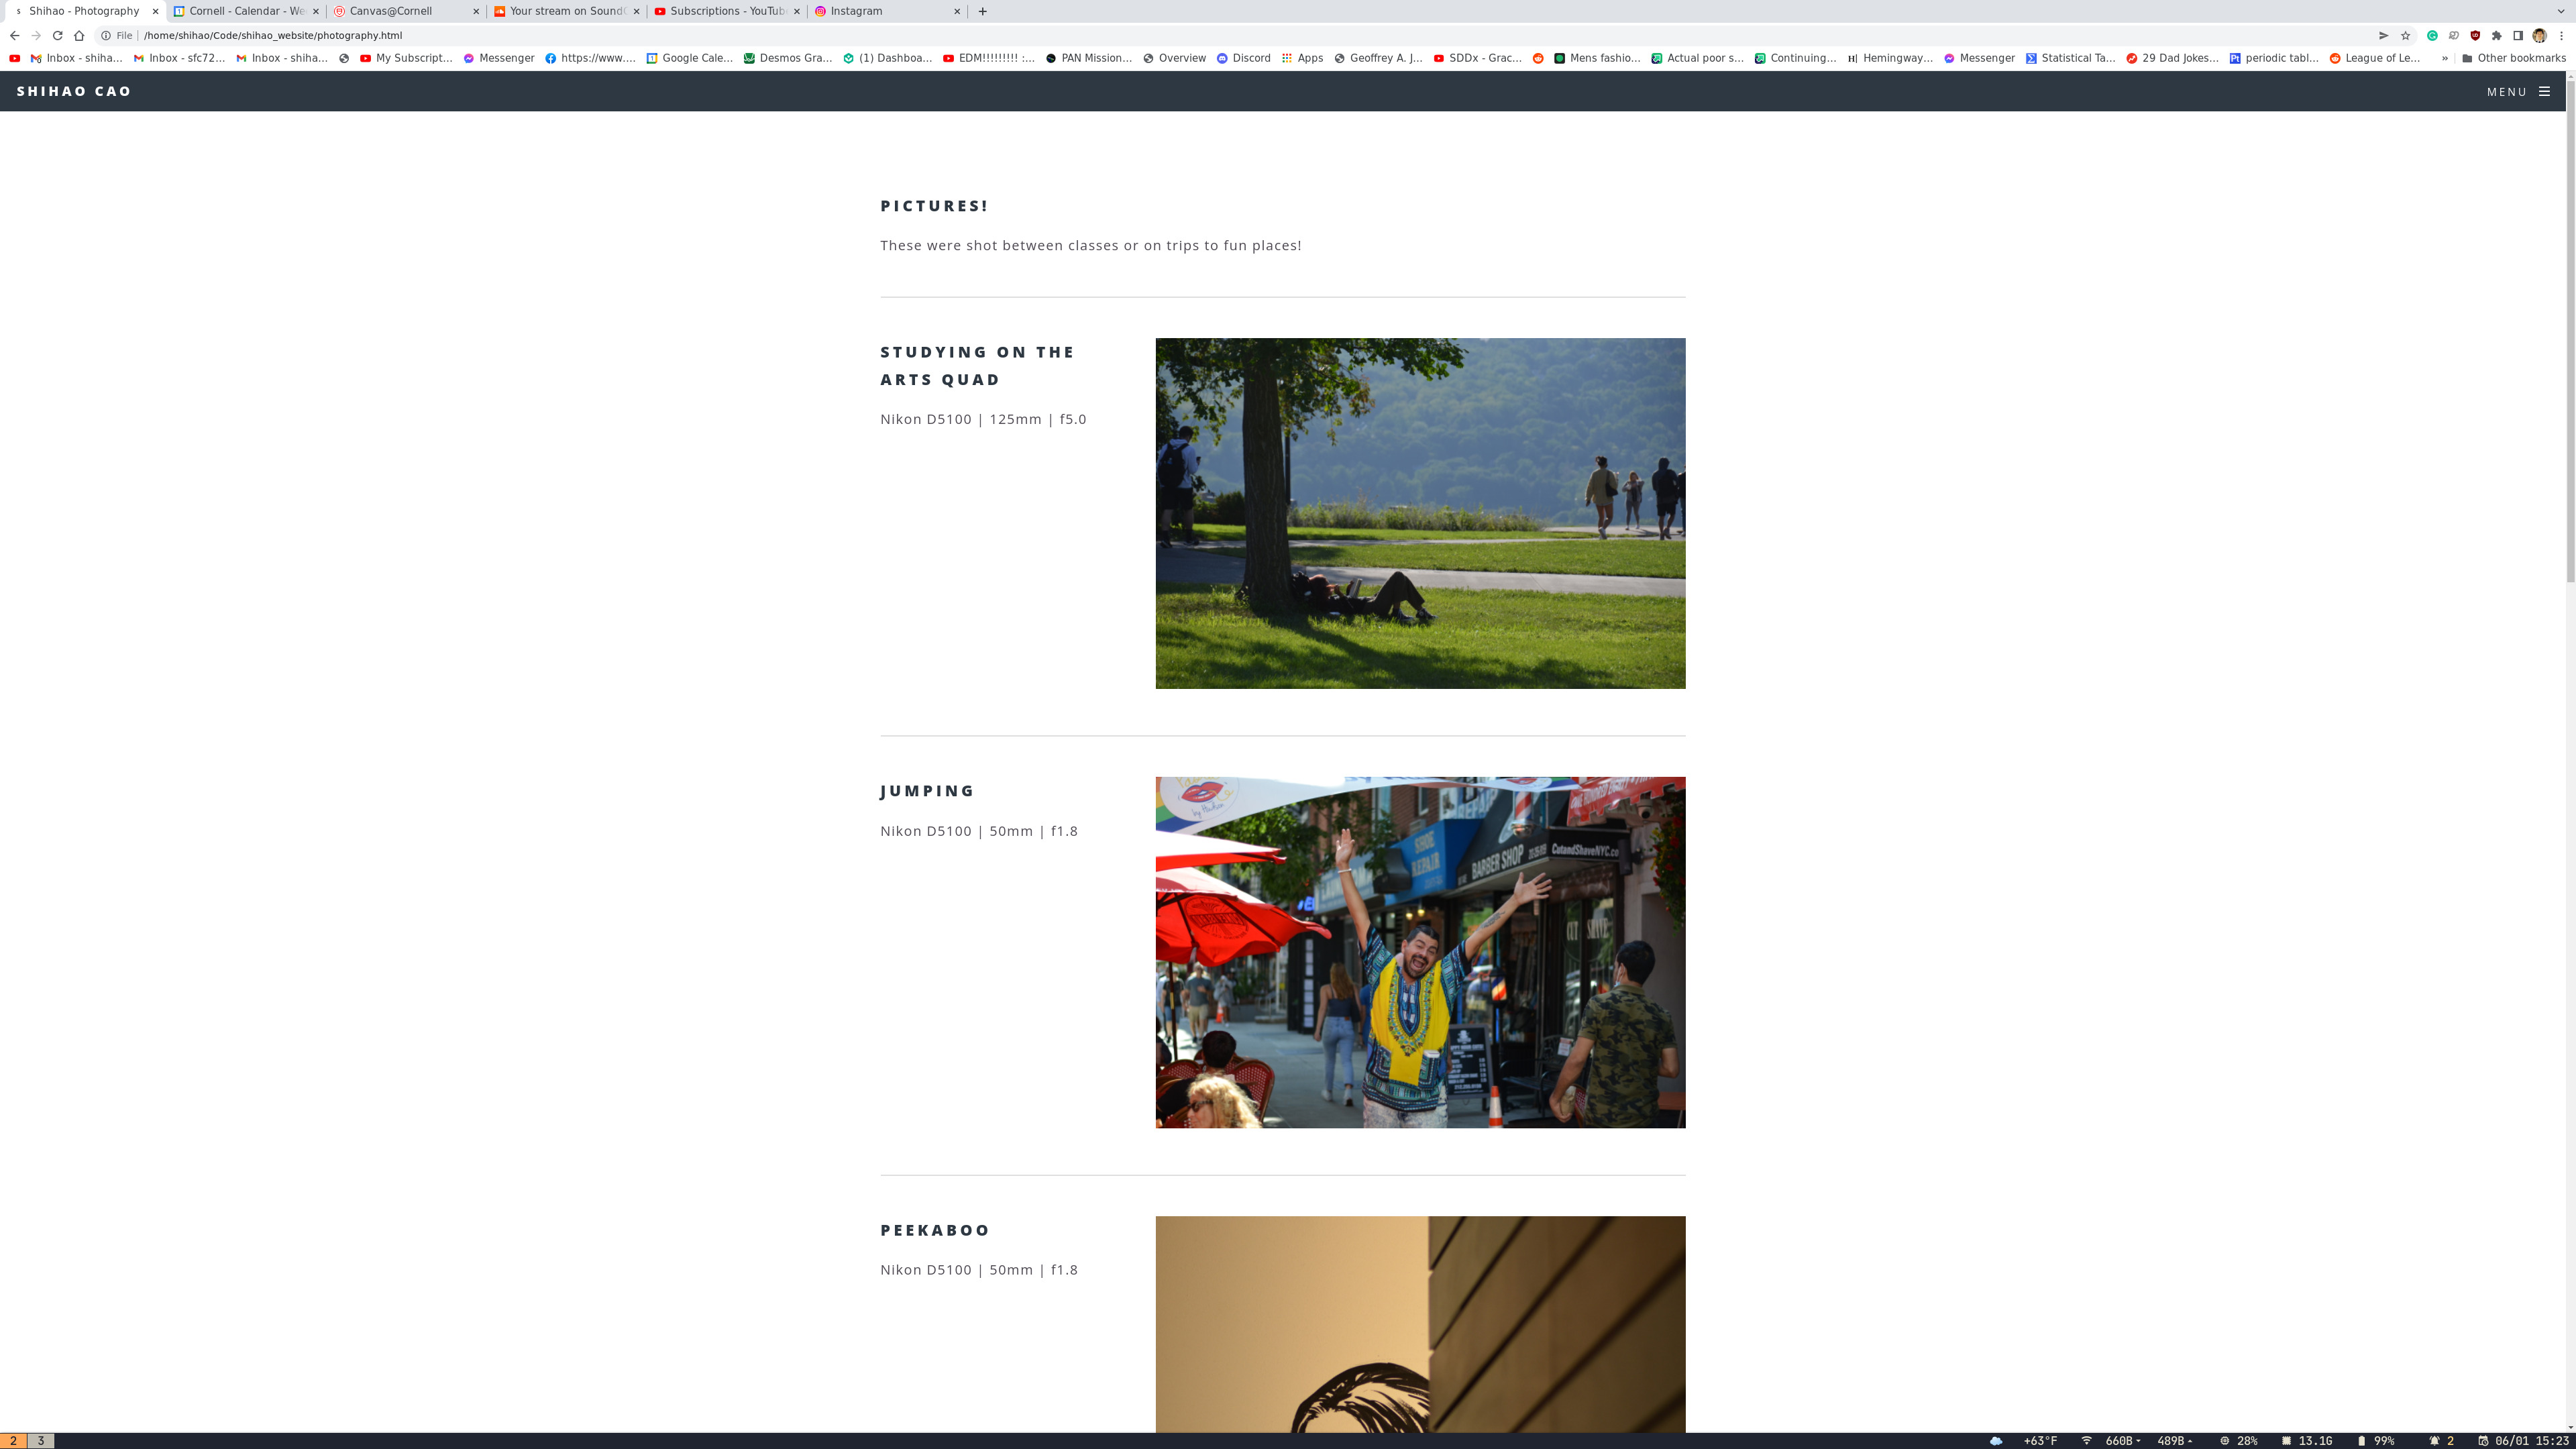Close the Canvas@Cornell tab
Image resolution: width=2576 pixels, height=1449 pixels.
click(475, 11)
